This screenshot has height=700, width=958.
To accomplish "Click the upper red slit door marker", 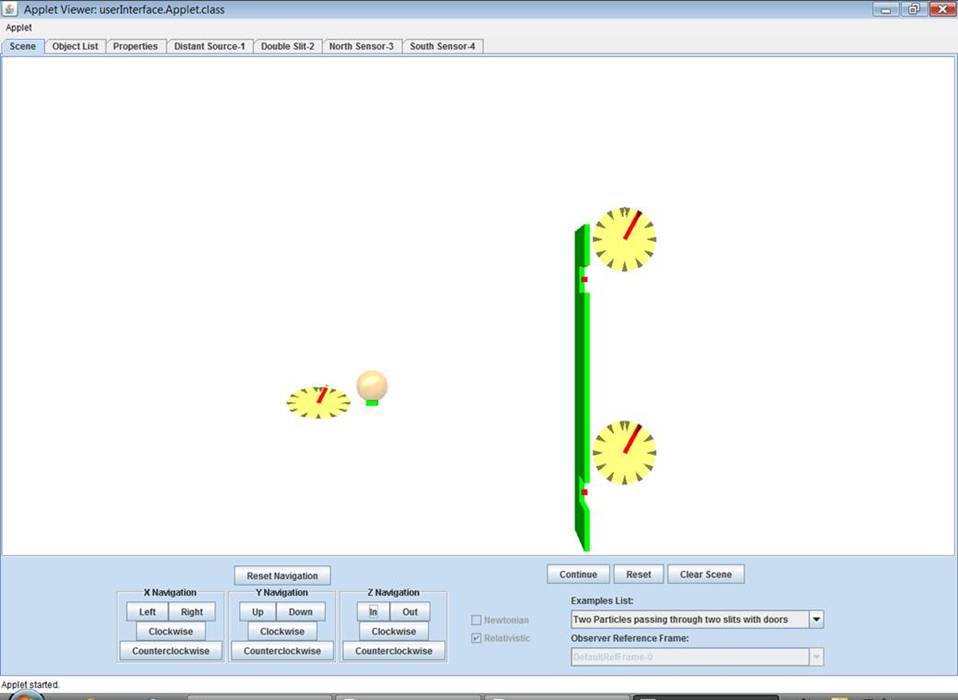I will tap(584, 279).
